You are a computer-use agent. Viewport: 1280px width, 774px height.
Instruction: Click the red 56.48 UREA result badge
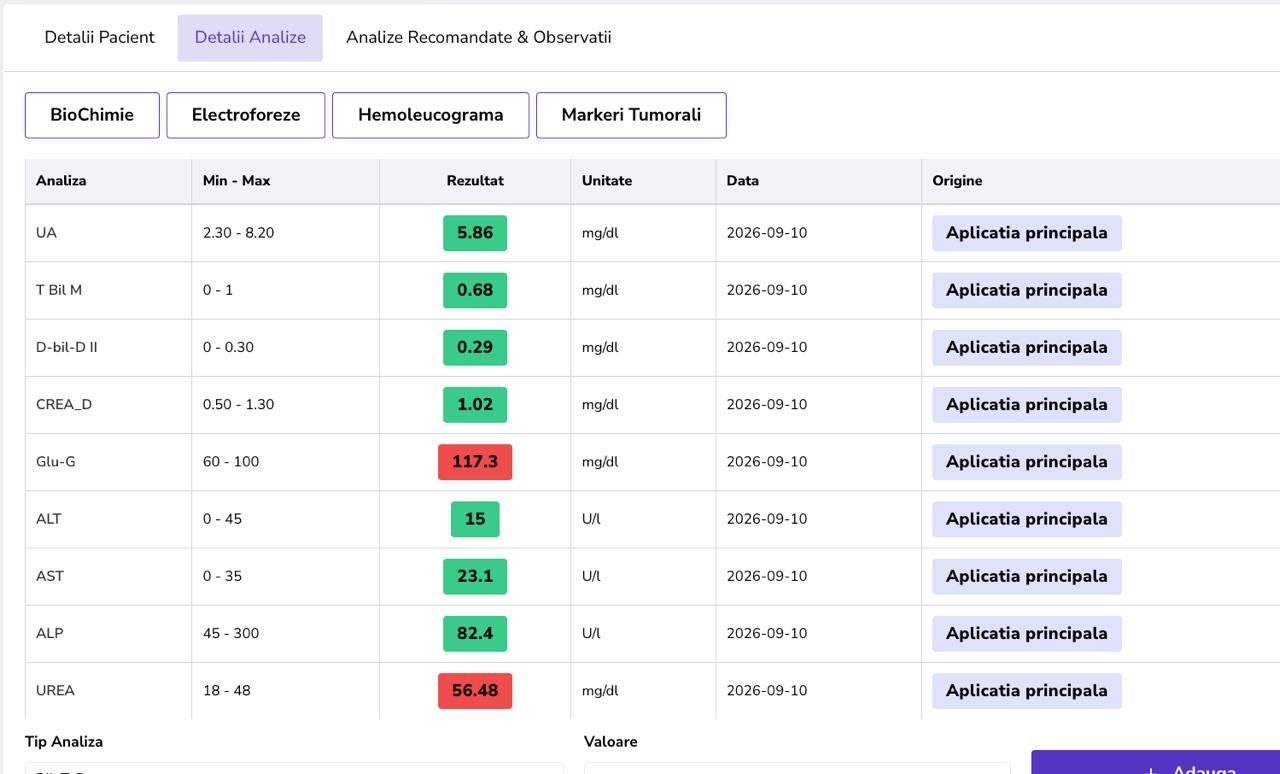pyautogui.click(x=475, y=691)
